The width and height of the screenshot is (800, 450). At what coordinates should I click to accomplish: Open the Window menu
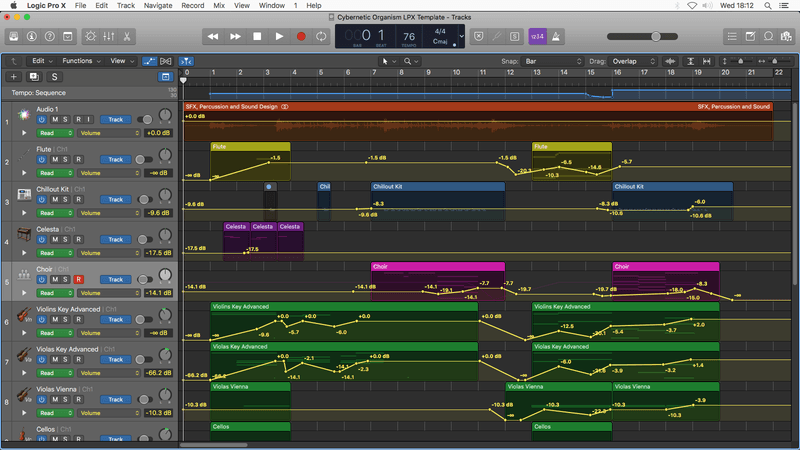(271, 6)
